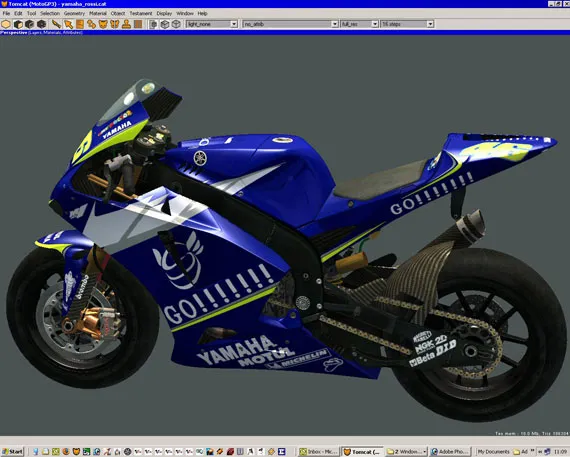Click the orange chain links toolbar icon
This screenshot has width=570, height=457.
click(92, 24)
